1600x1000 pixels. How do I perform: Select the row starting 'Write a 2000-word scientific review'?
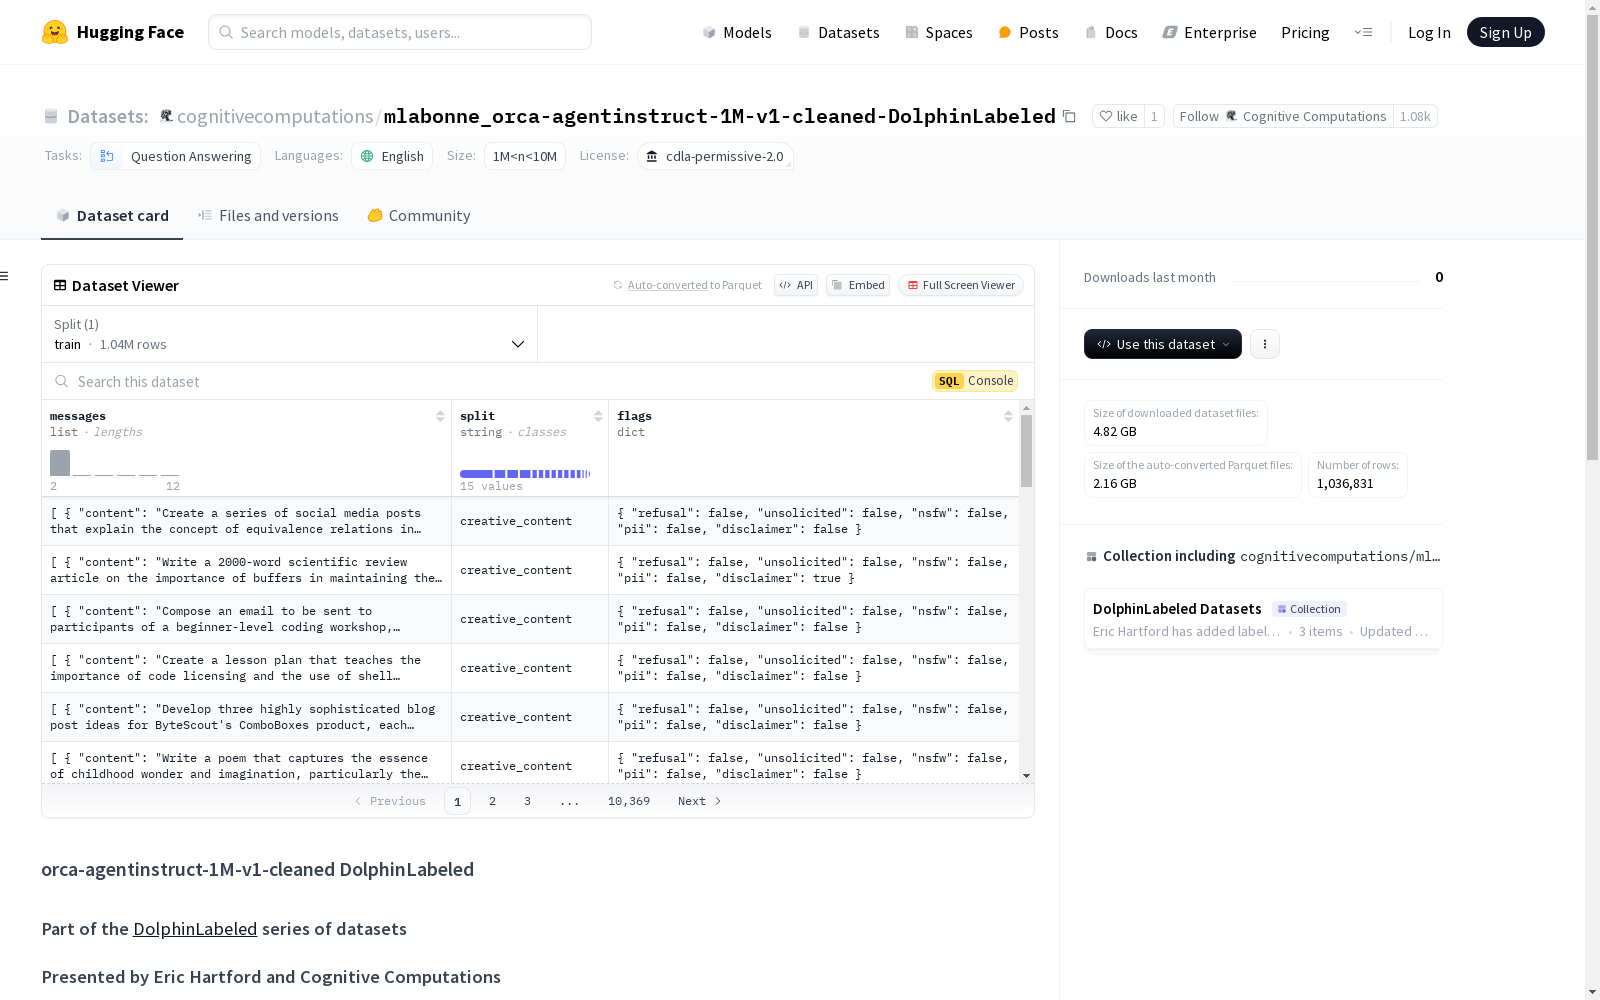click(x=530, y=570)
